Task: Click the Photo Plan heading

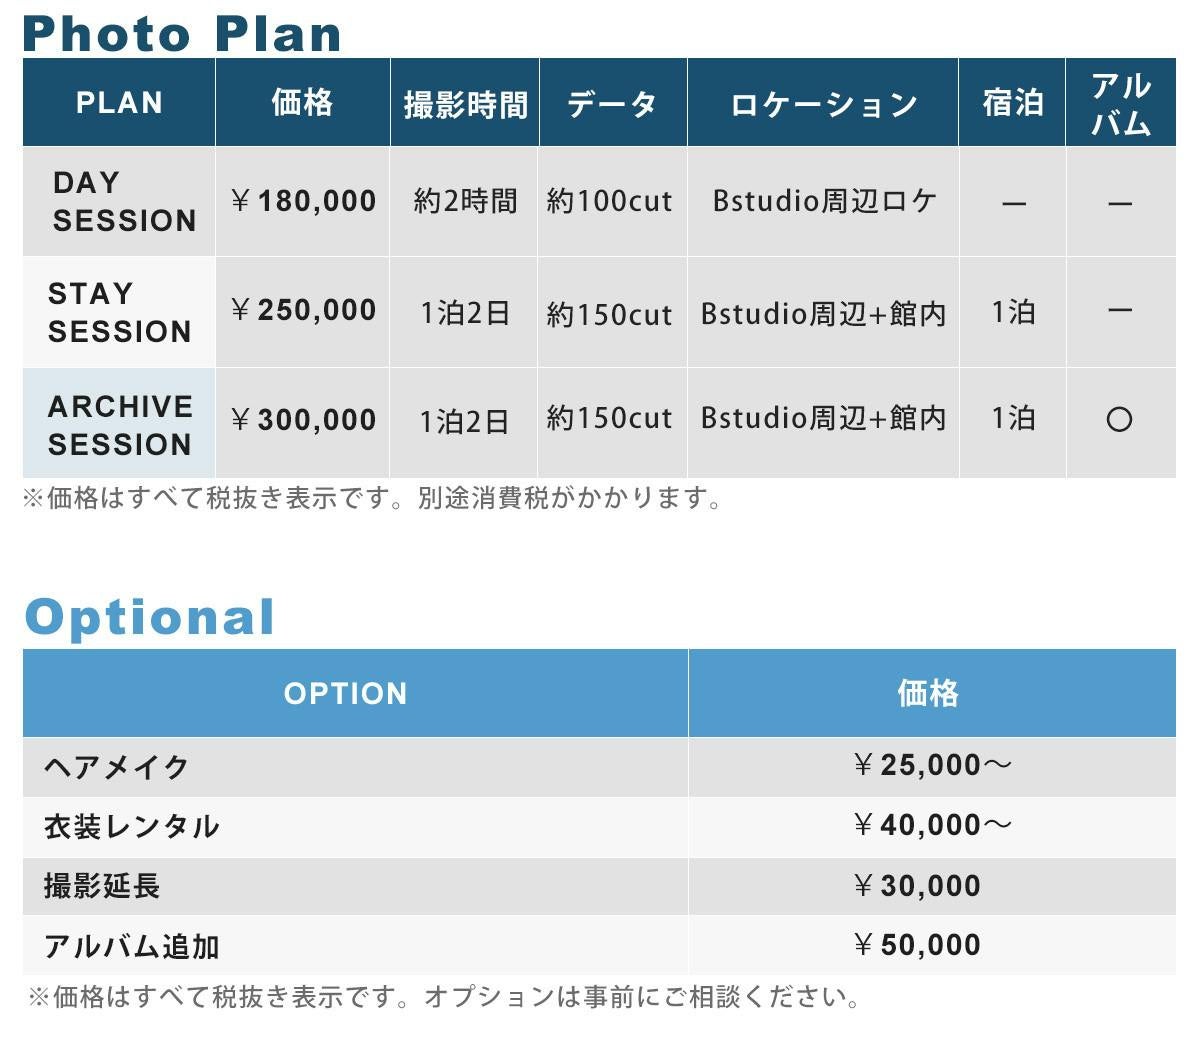Action: click(182, 33)
